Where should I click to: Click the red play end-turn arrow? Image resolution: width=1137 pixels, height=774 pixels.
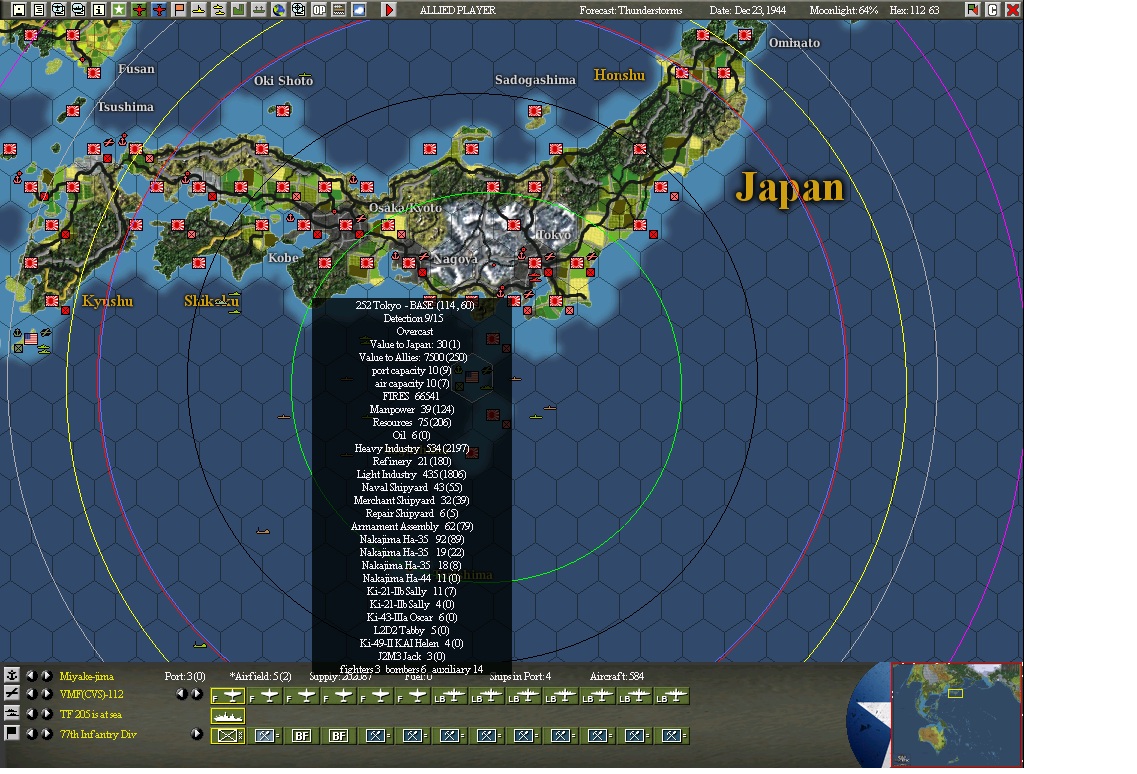(389, 9)
